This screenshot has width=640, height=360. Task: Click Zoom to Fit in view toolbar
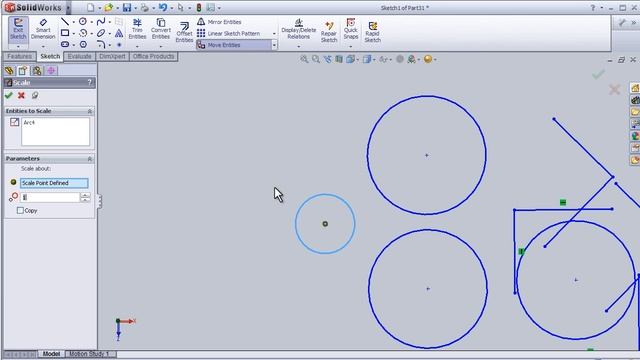(x=304, y=59)
